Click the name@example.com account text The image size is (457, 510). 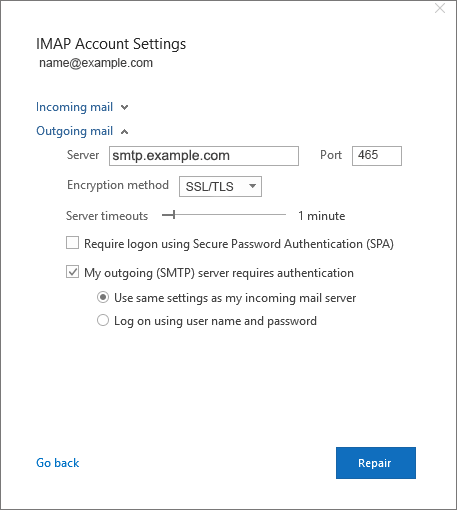click(96, 63)
